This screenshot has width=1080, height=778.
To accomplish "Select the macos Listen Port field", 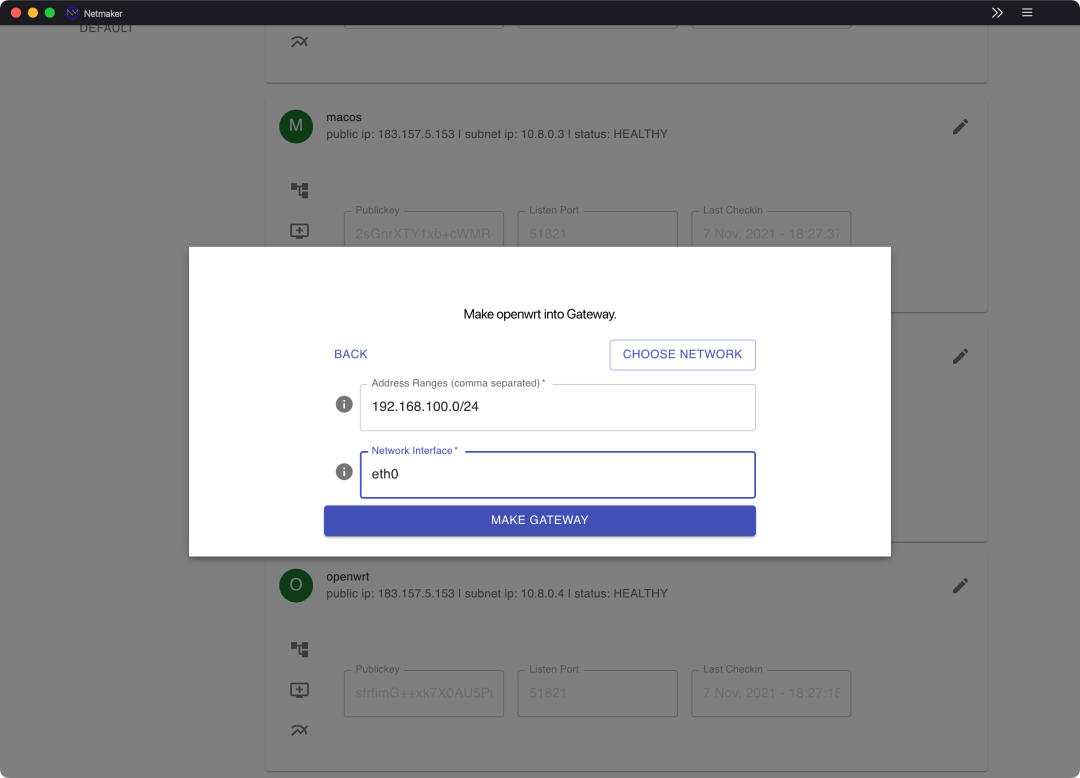I will [597, 234].
